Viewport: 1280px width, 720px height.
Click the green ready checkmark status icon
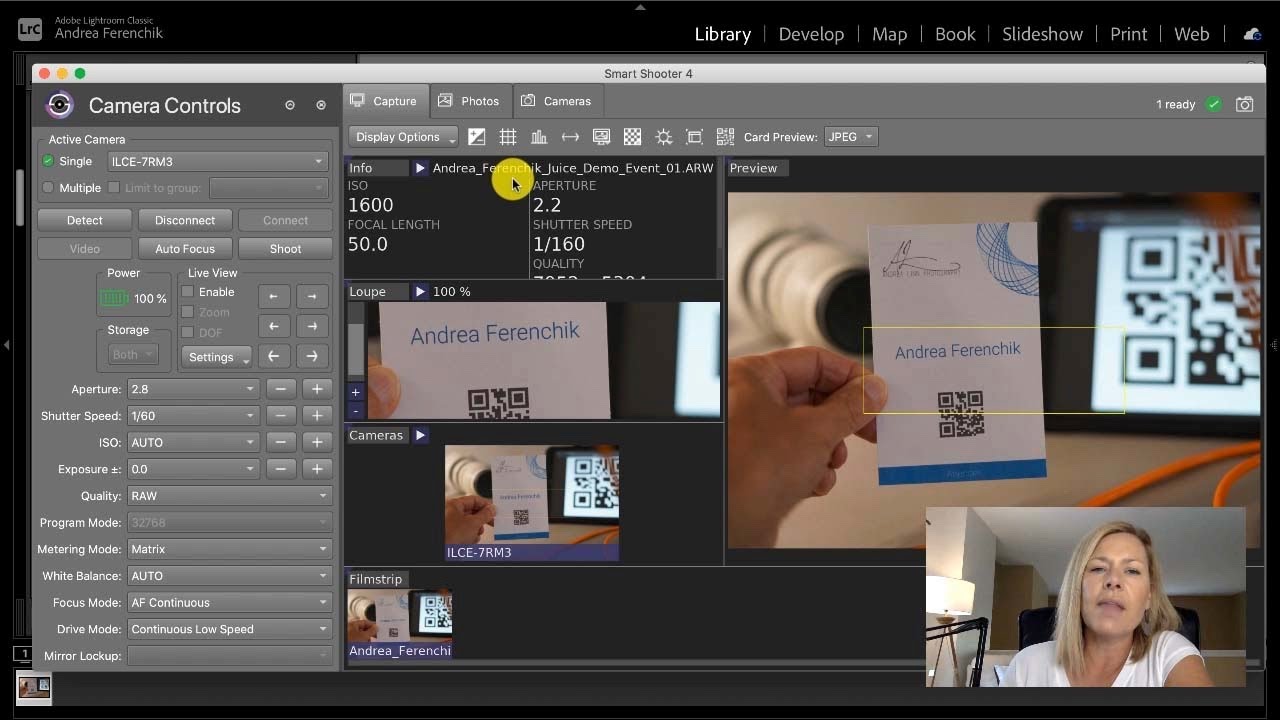coord(1213,104)
